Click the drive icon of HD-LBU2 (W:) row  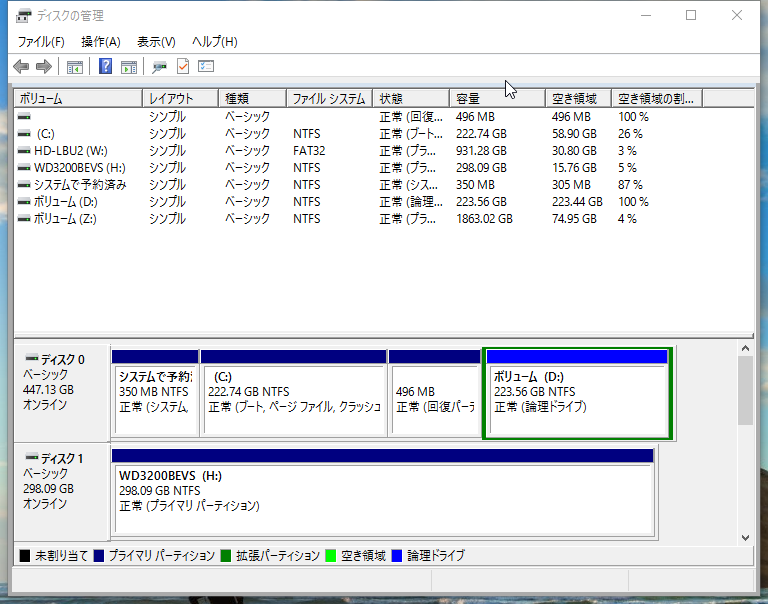coord(24,151)
